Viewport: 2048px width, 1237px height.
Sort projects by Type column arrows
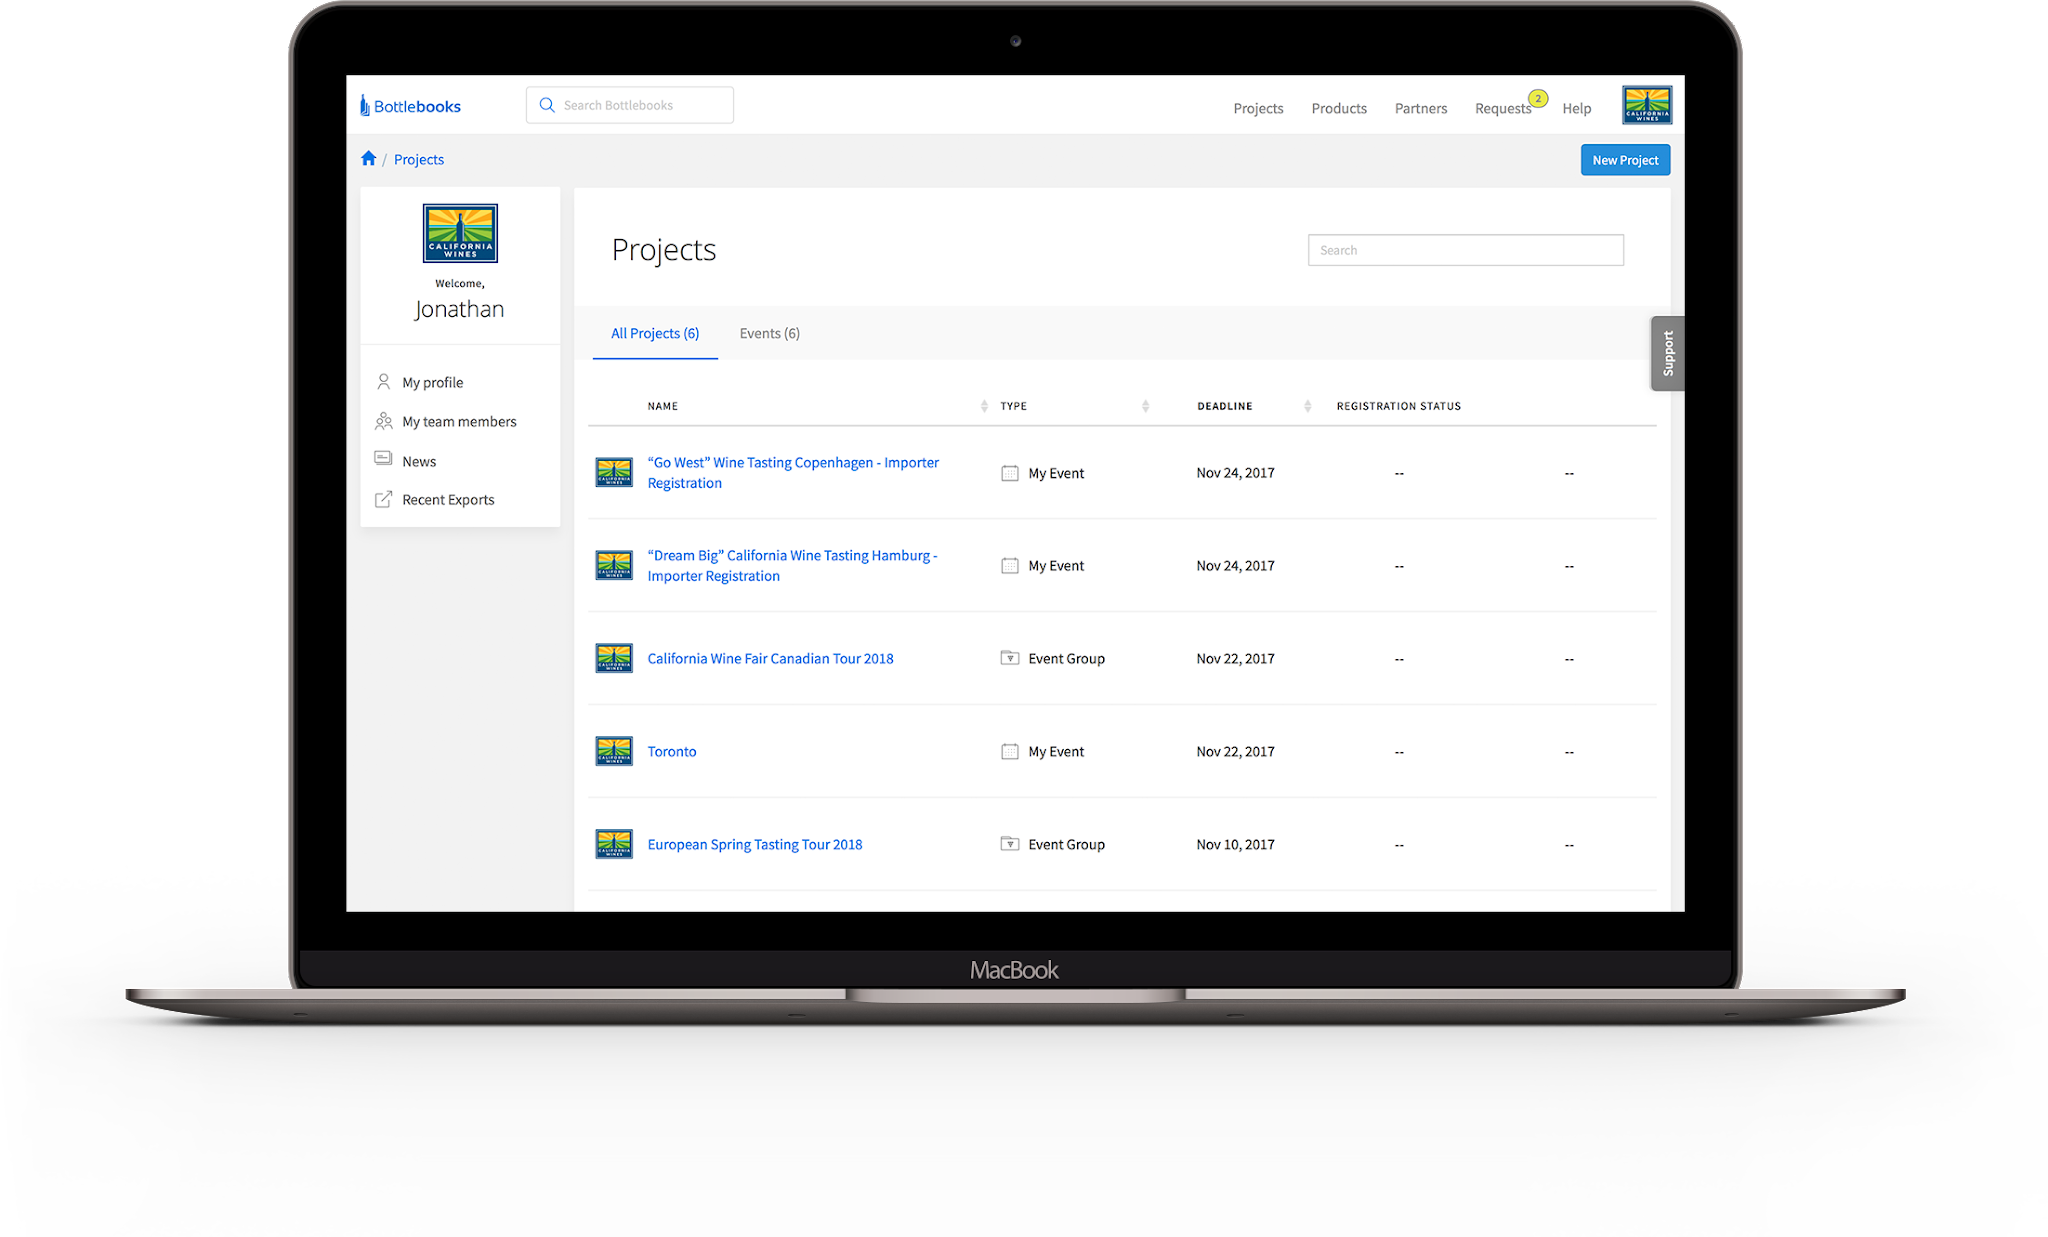click(x=1145, y=406)
